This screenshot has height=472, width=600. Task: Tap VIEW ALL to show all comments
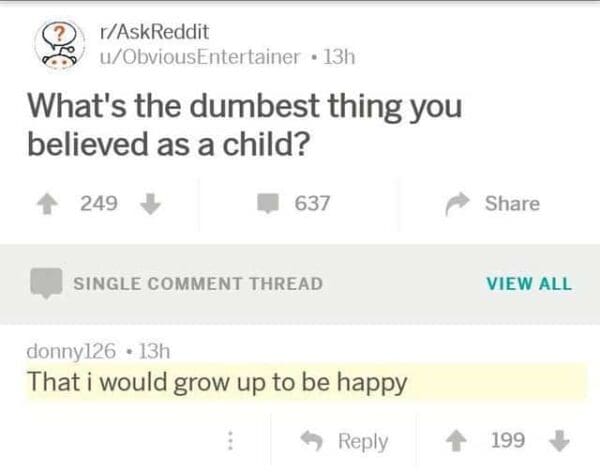pyautogui.click(x=529, y=283)
